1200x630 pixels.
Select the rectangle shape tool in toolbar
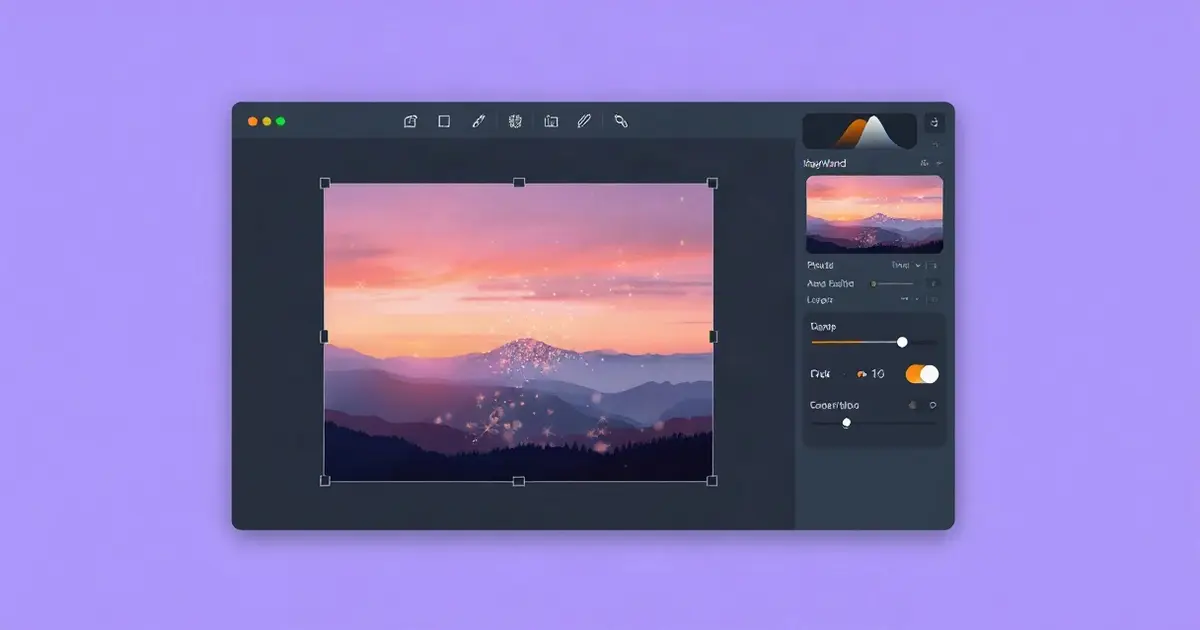(444, 121)
